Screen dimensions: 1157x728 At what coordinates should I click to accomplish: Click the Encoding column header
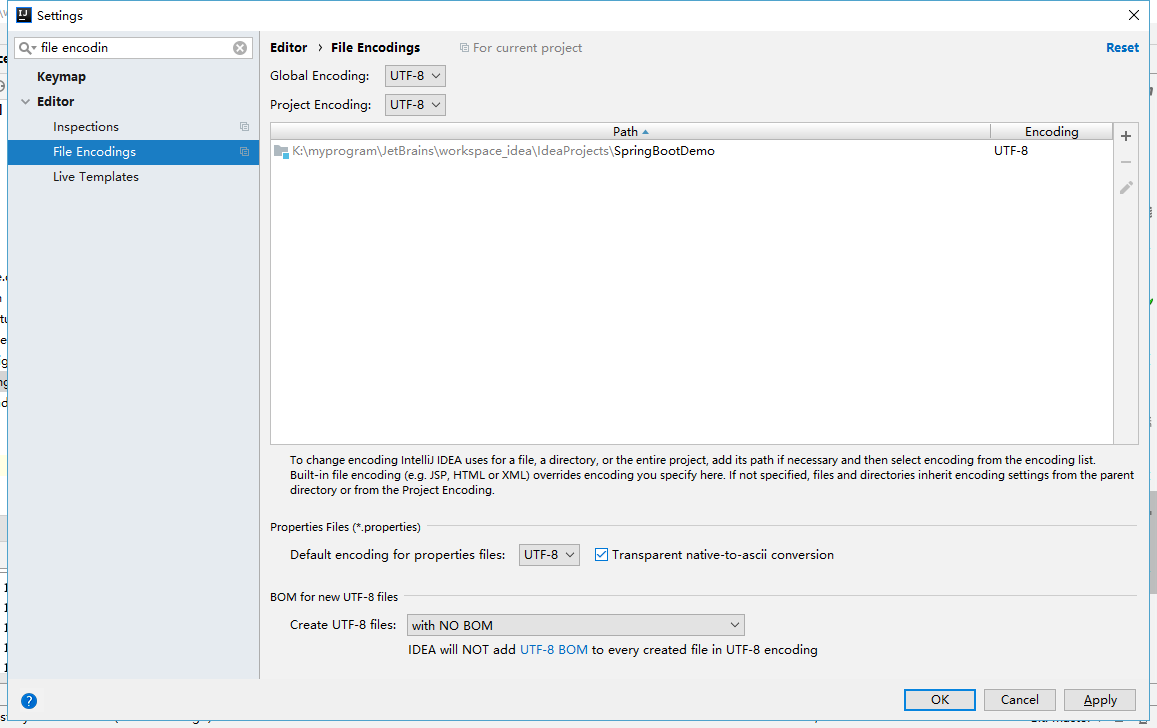pos(1051,131)
